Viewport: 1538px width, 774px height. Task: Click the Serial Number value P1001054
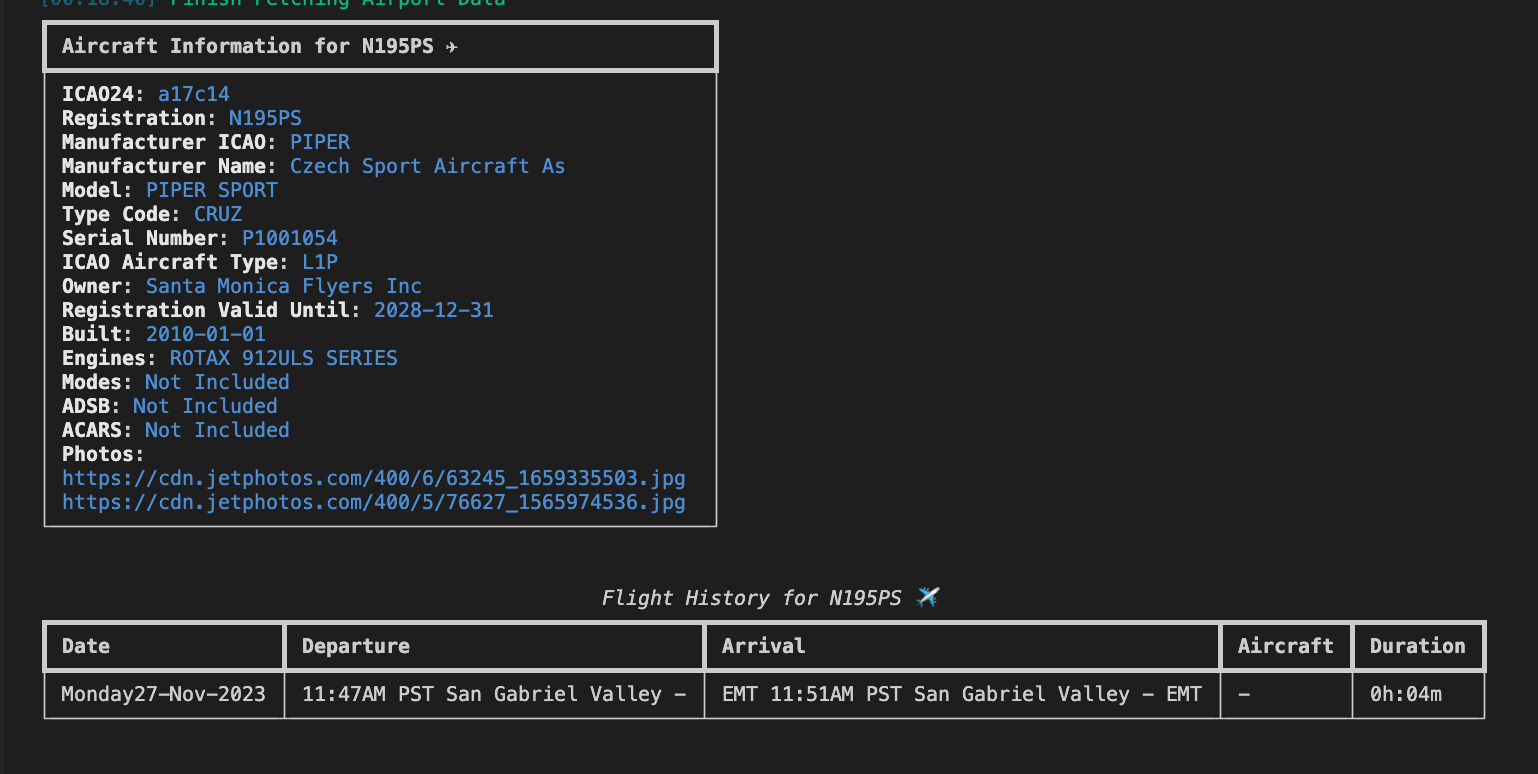(290, 238)
